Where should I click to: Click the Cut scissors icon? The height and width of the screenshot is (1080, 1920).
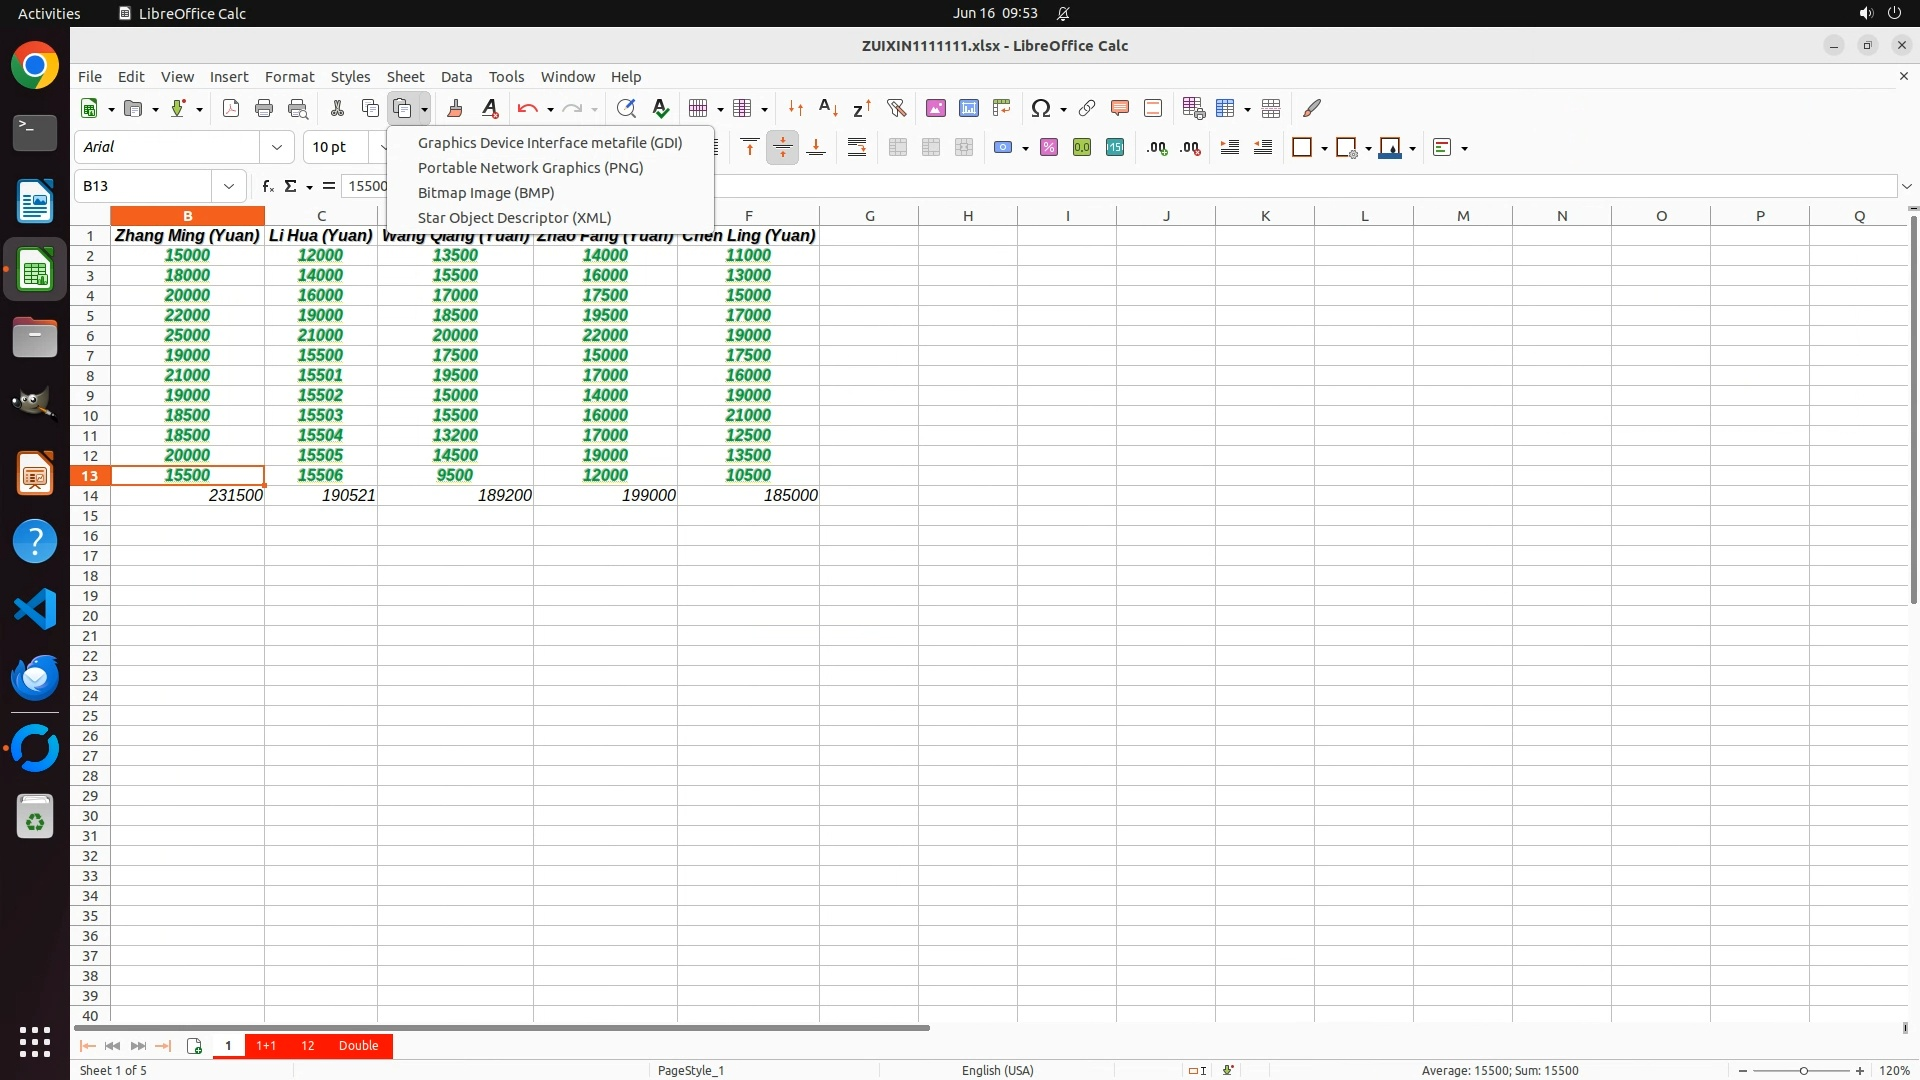click(x=337, y=108)
